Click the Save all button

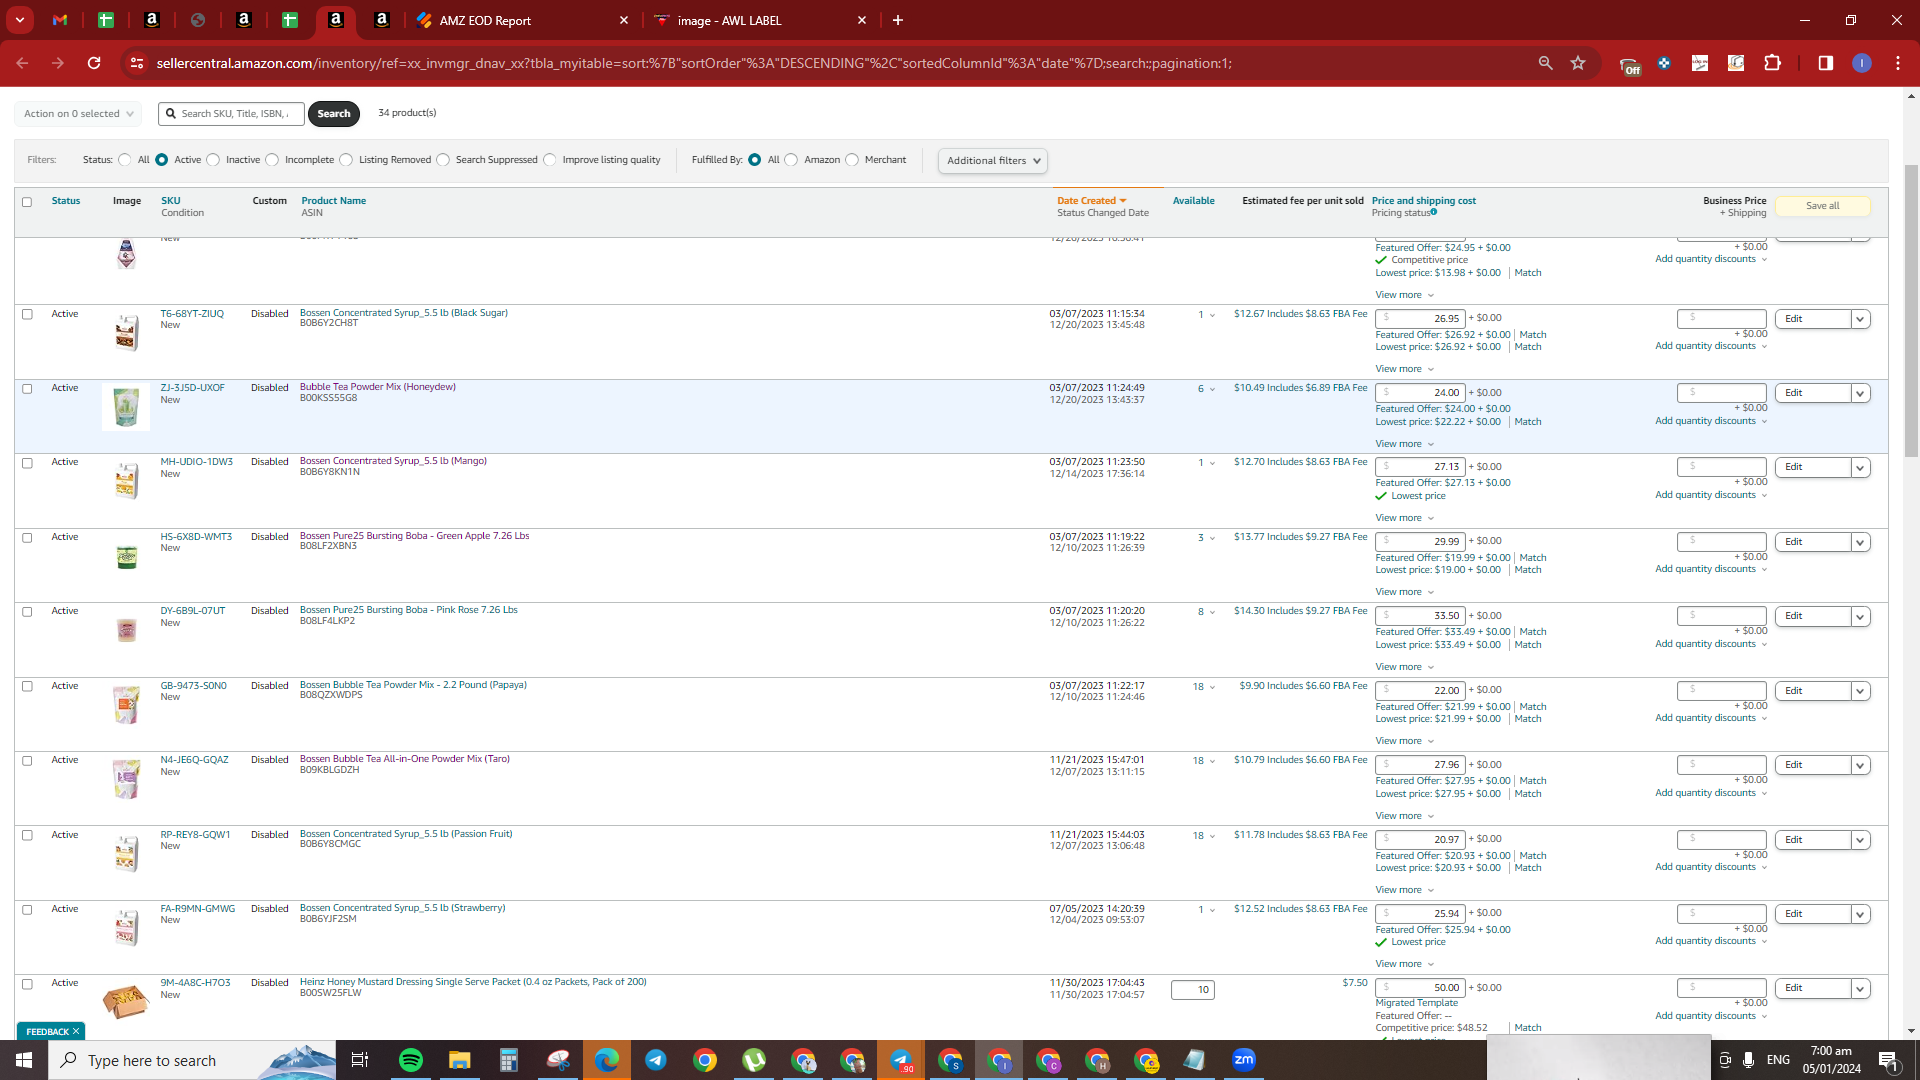pos(1822,206)
